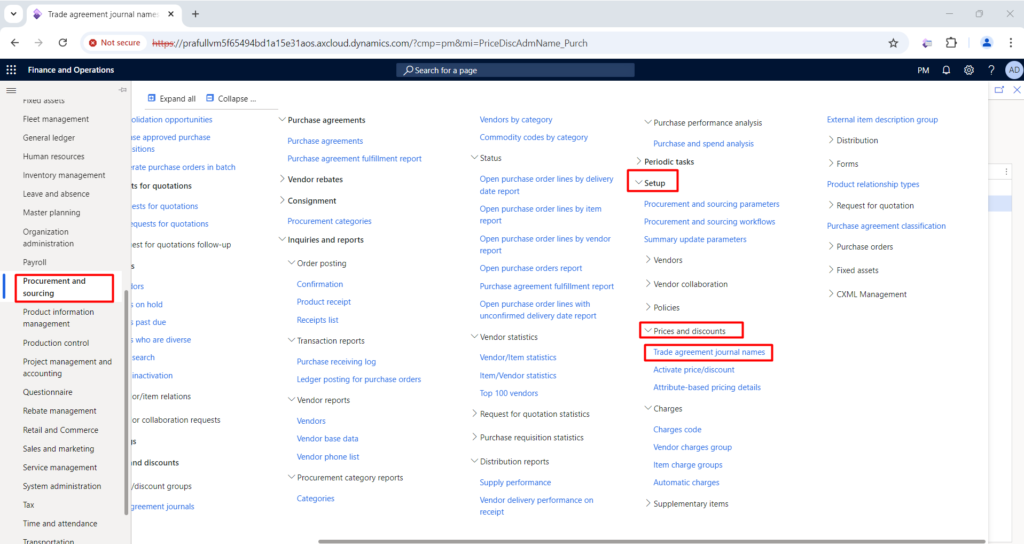Open Purchase agreement fulfillment report under Purchase agreements
This screenshot has height=544, width=1024.
pyautogui.click(x=355, y=159)
